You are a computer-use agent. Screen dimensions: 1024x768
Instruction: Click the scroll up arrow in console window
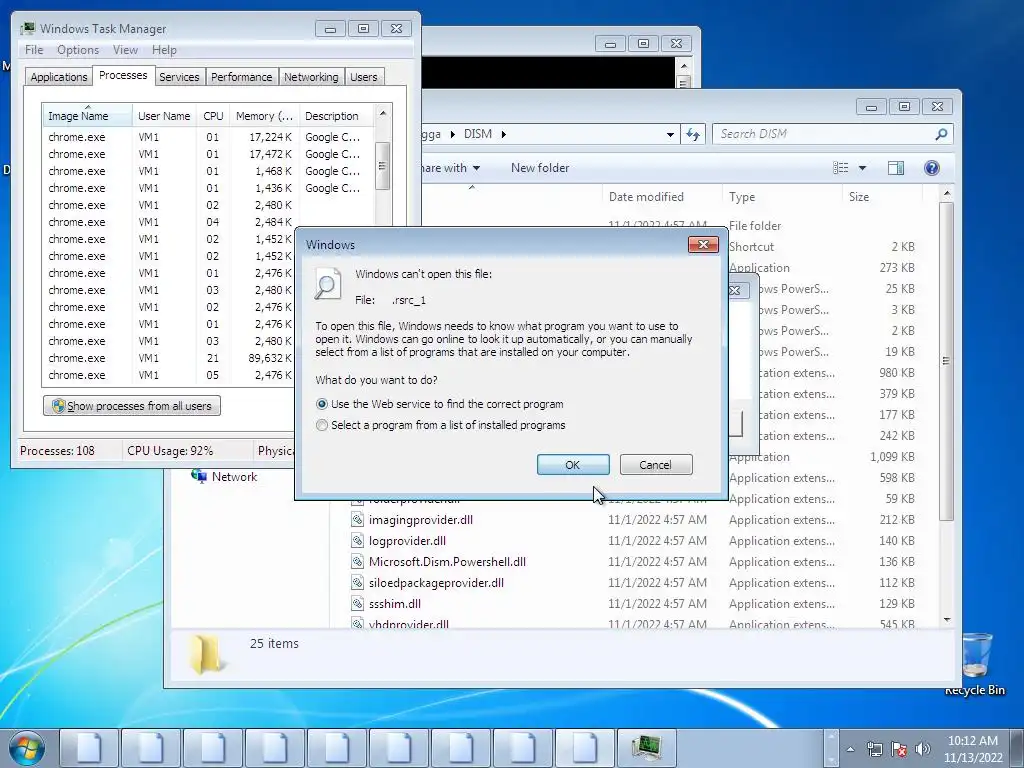pyautogui.click(x=684, y=65)
